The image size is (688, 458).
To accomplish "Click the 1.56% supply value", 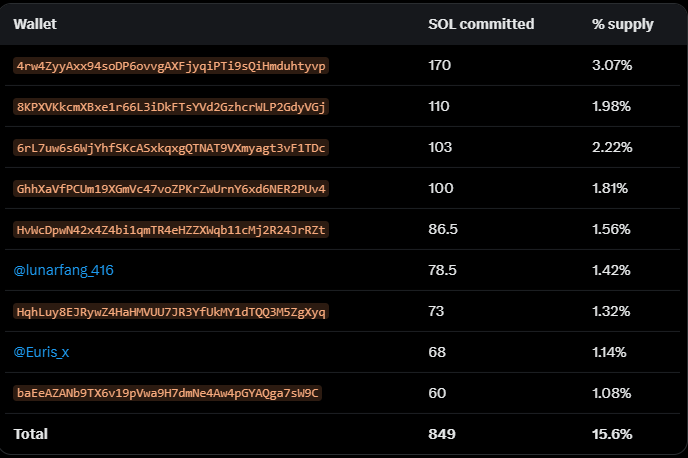I will [x=611, y=229].
